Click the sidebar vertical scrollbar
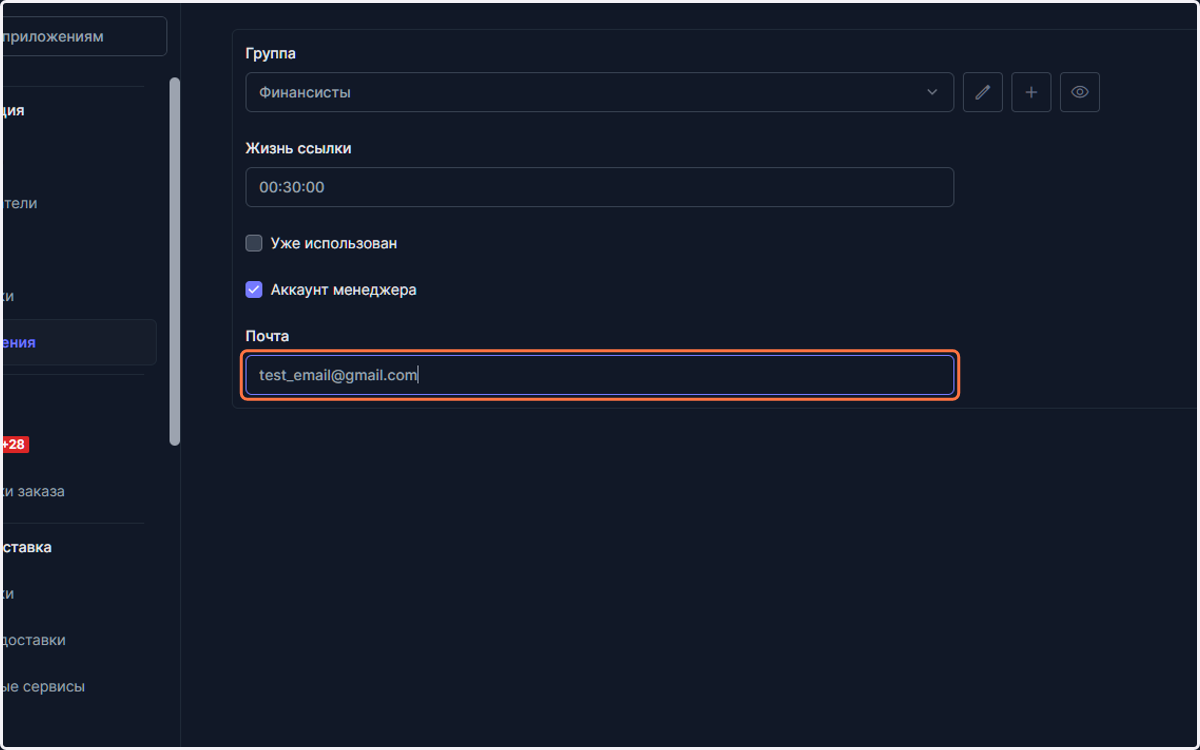This screenshot has height=750, width=1200. pyautogui.click(x=175, y=261)
